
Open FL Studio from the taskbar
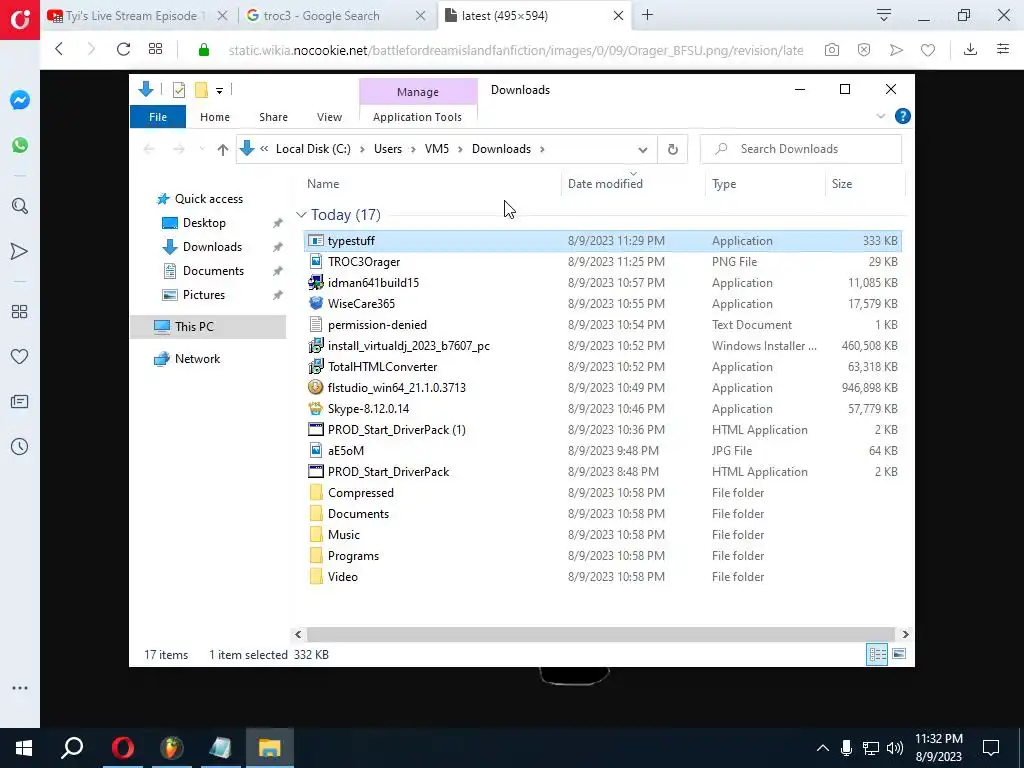tap(172, 748)
